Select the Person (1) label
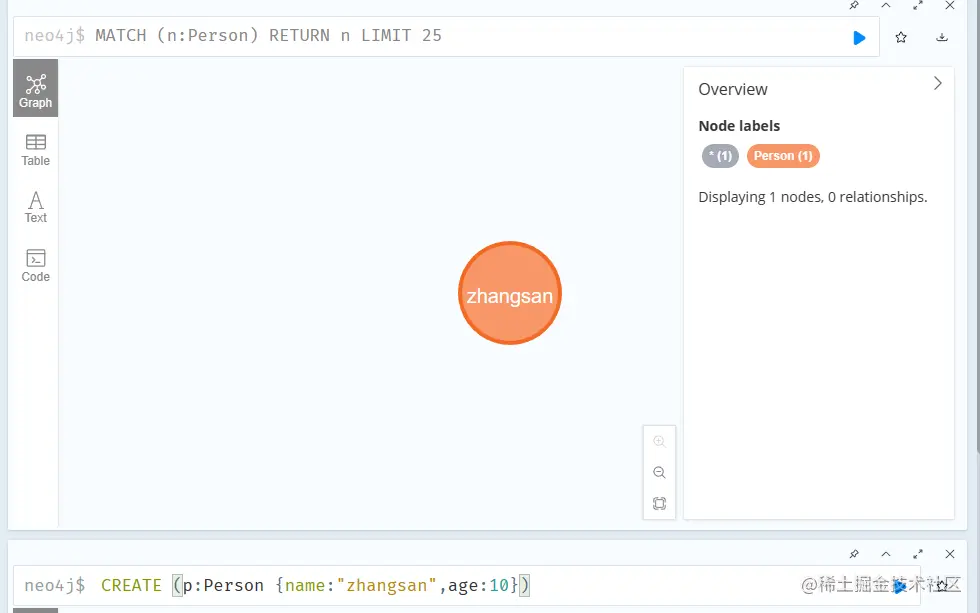Image resolution: width=980 pixels, height=613 pixels. click(x=783, y=156)
